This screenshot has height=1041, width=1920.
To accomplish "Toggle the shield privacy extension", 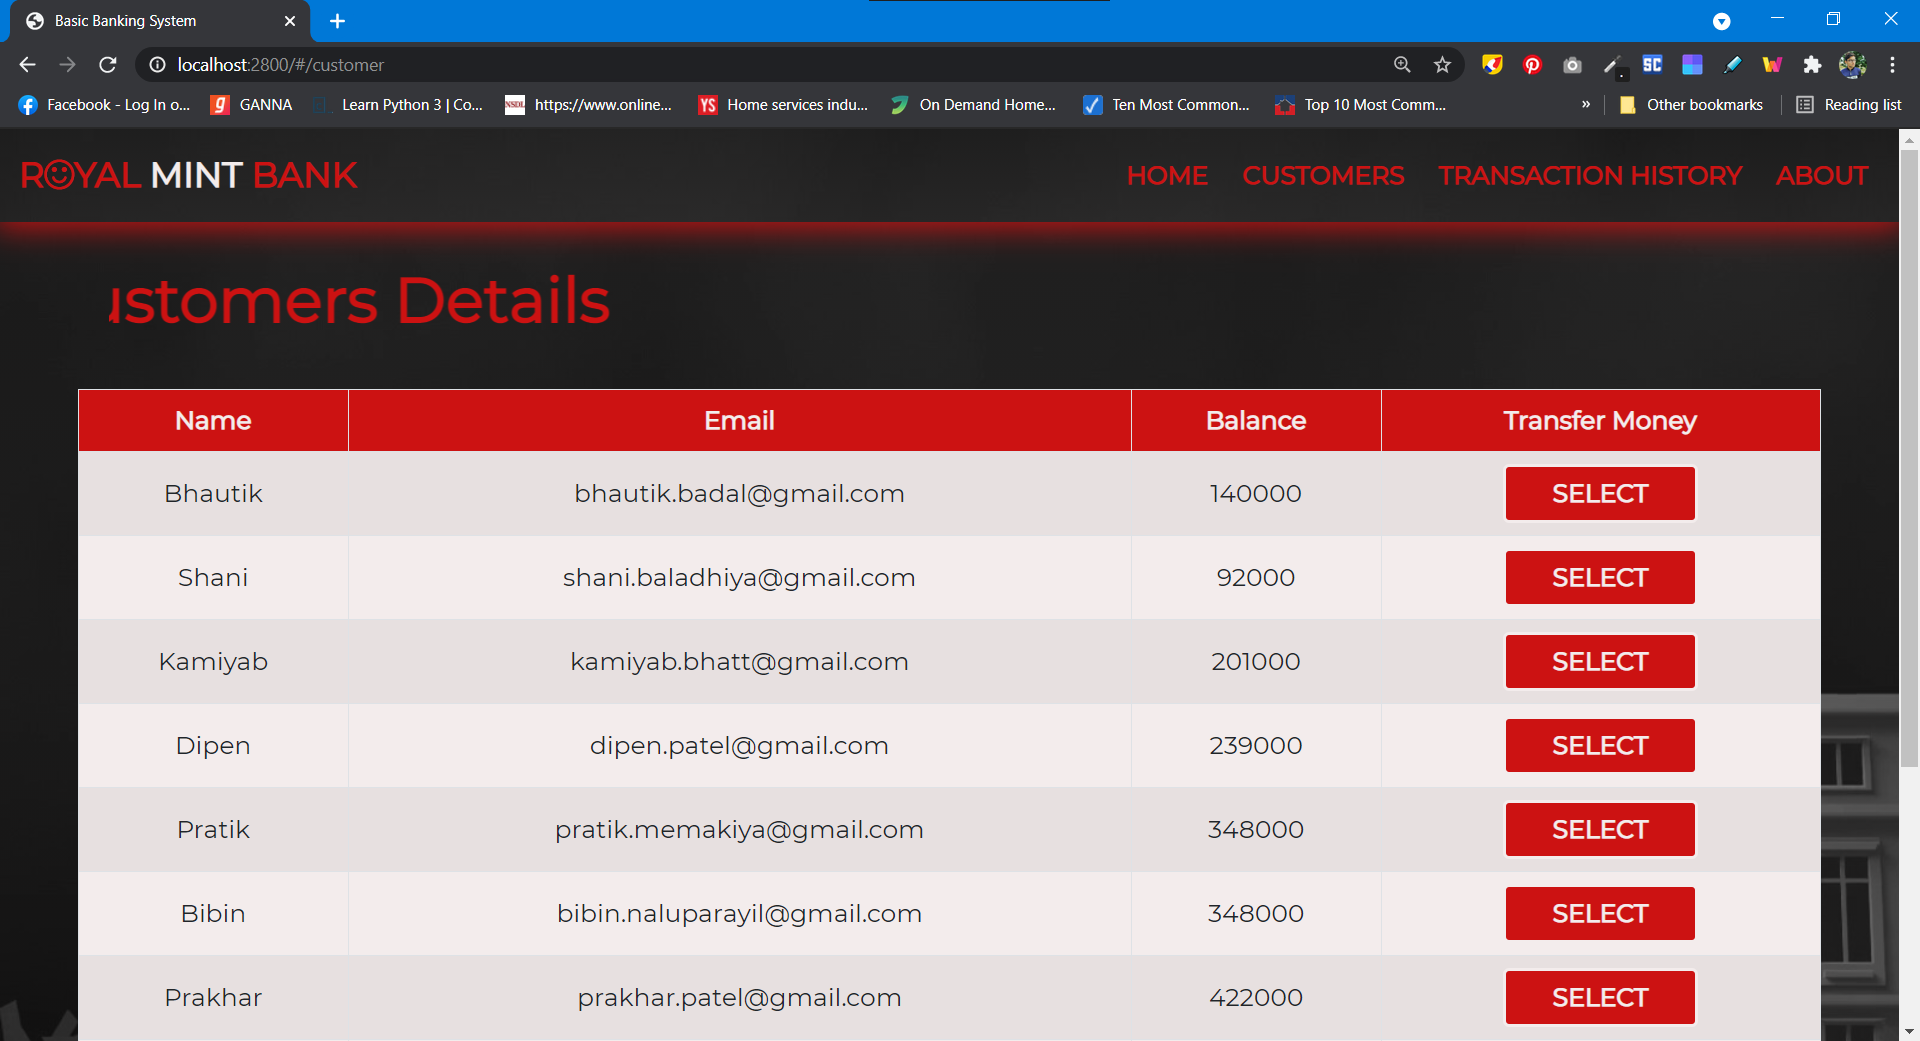I will [x=1492, y=64].
